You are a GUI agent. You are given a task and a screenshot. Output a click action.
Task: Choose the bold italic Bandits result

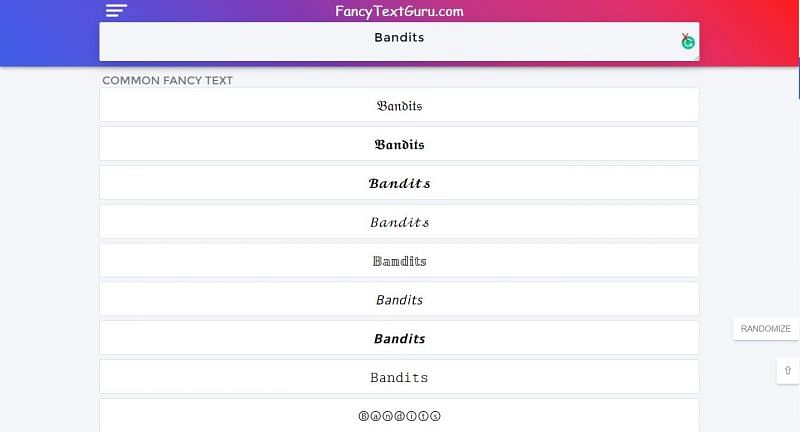click(x=399, y=339)
